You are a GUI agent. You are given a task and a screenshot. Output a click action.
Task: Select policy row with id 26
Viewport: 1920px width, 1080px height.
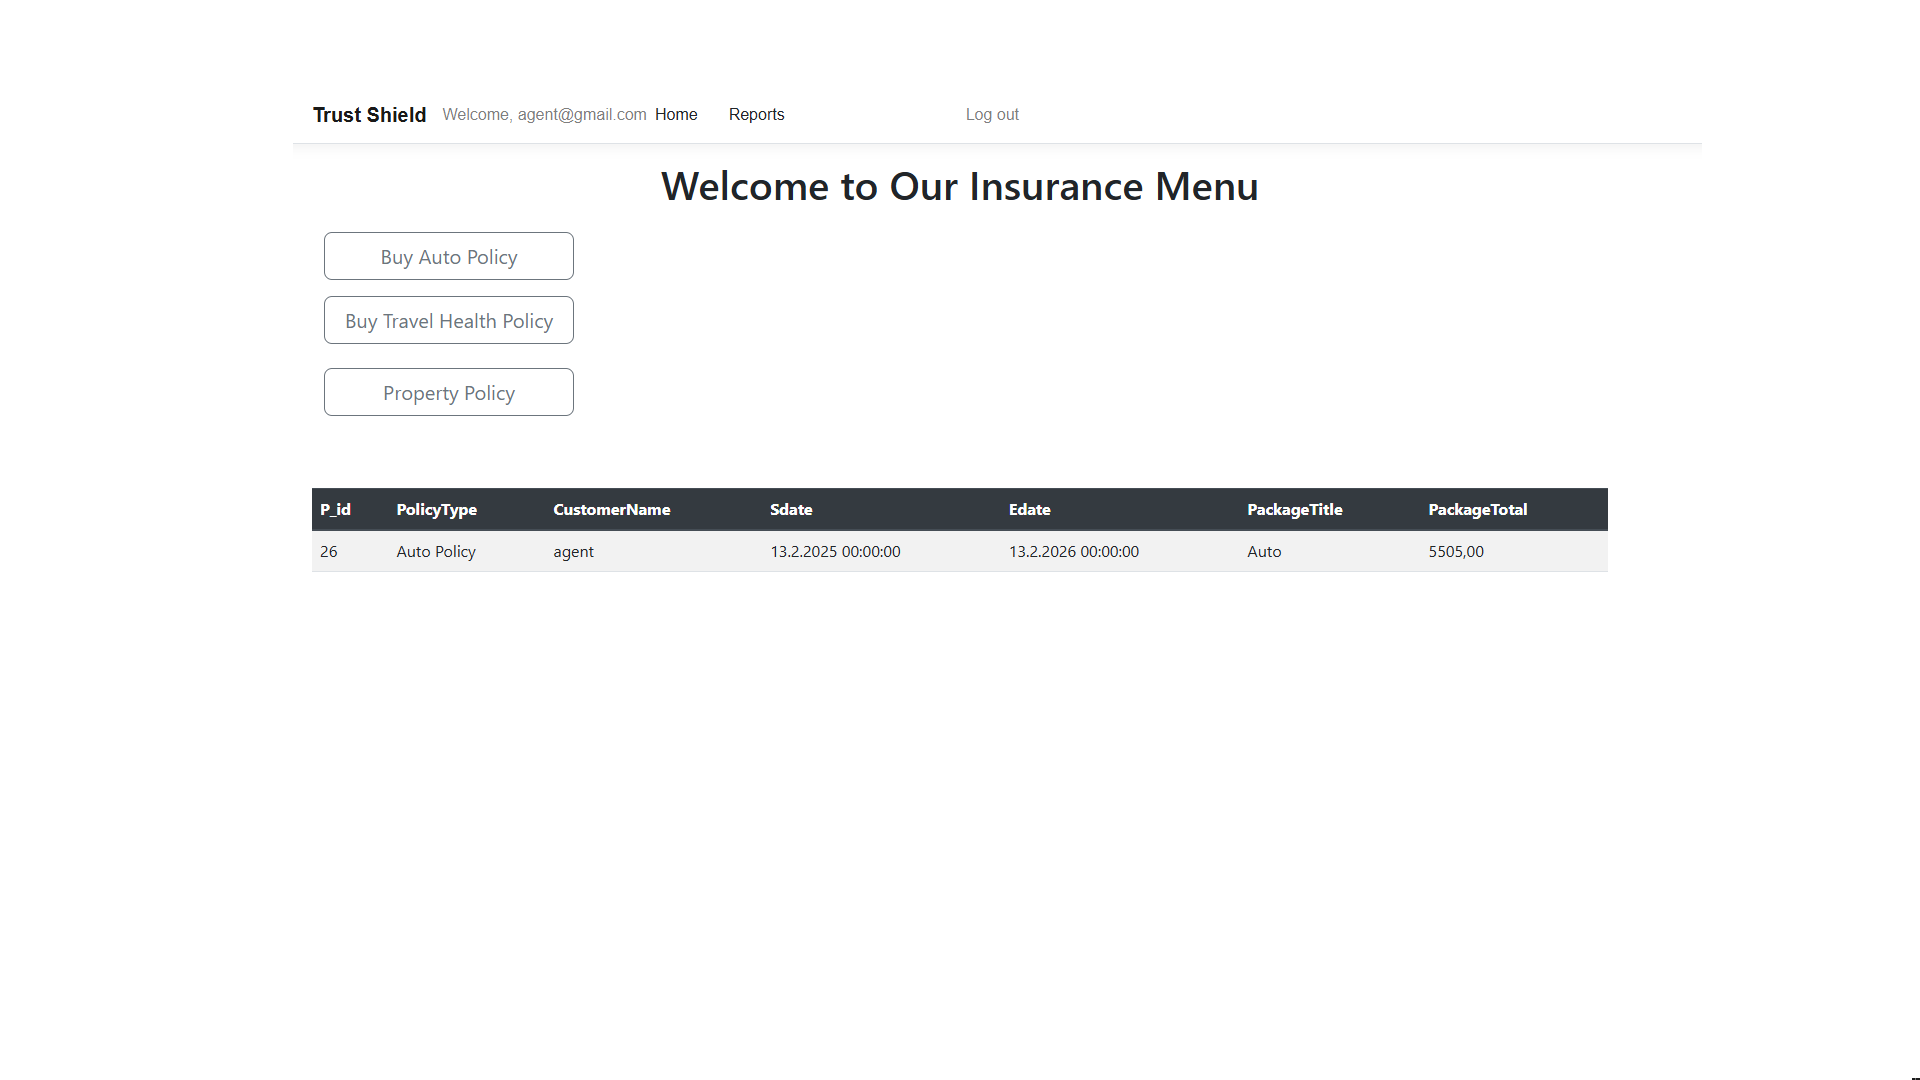pos(329,552)
